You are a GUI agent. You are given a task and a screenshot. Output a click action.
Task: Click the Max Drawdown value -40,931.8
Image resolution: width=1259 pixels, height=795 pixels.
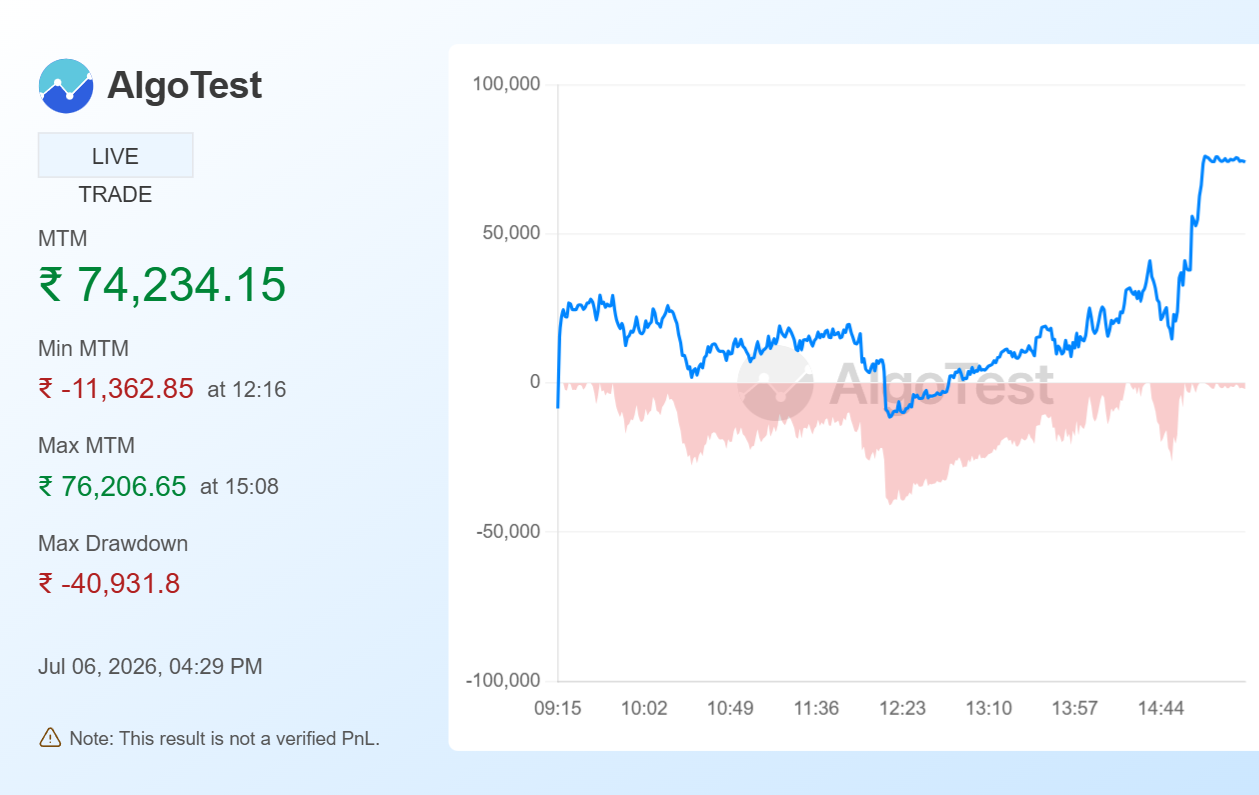120,584
